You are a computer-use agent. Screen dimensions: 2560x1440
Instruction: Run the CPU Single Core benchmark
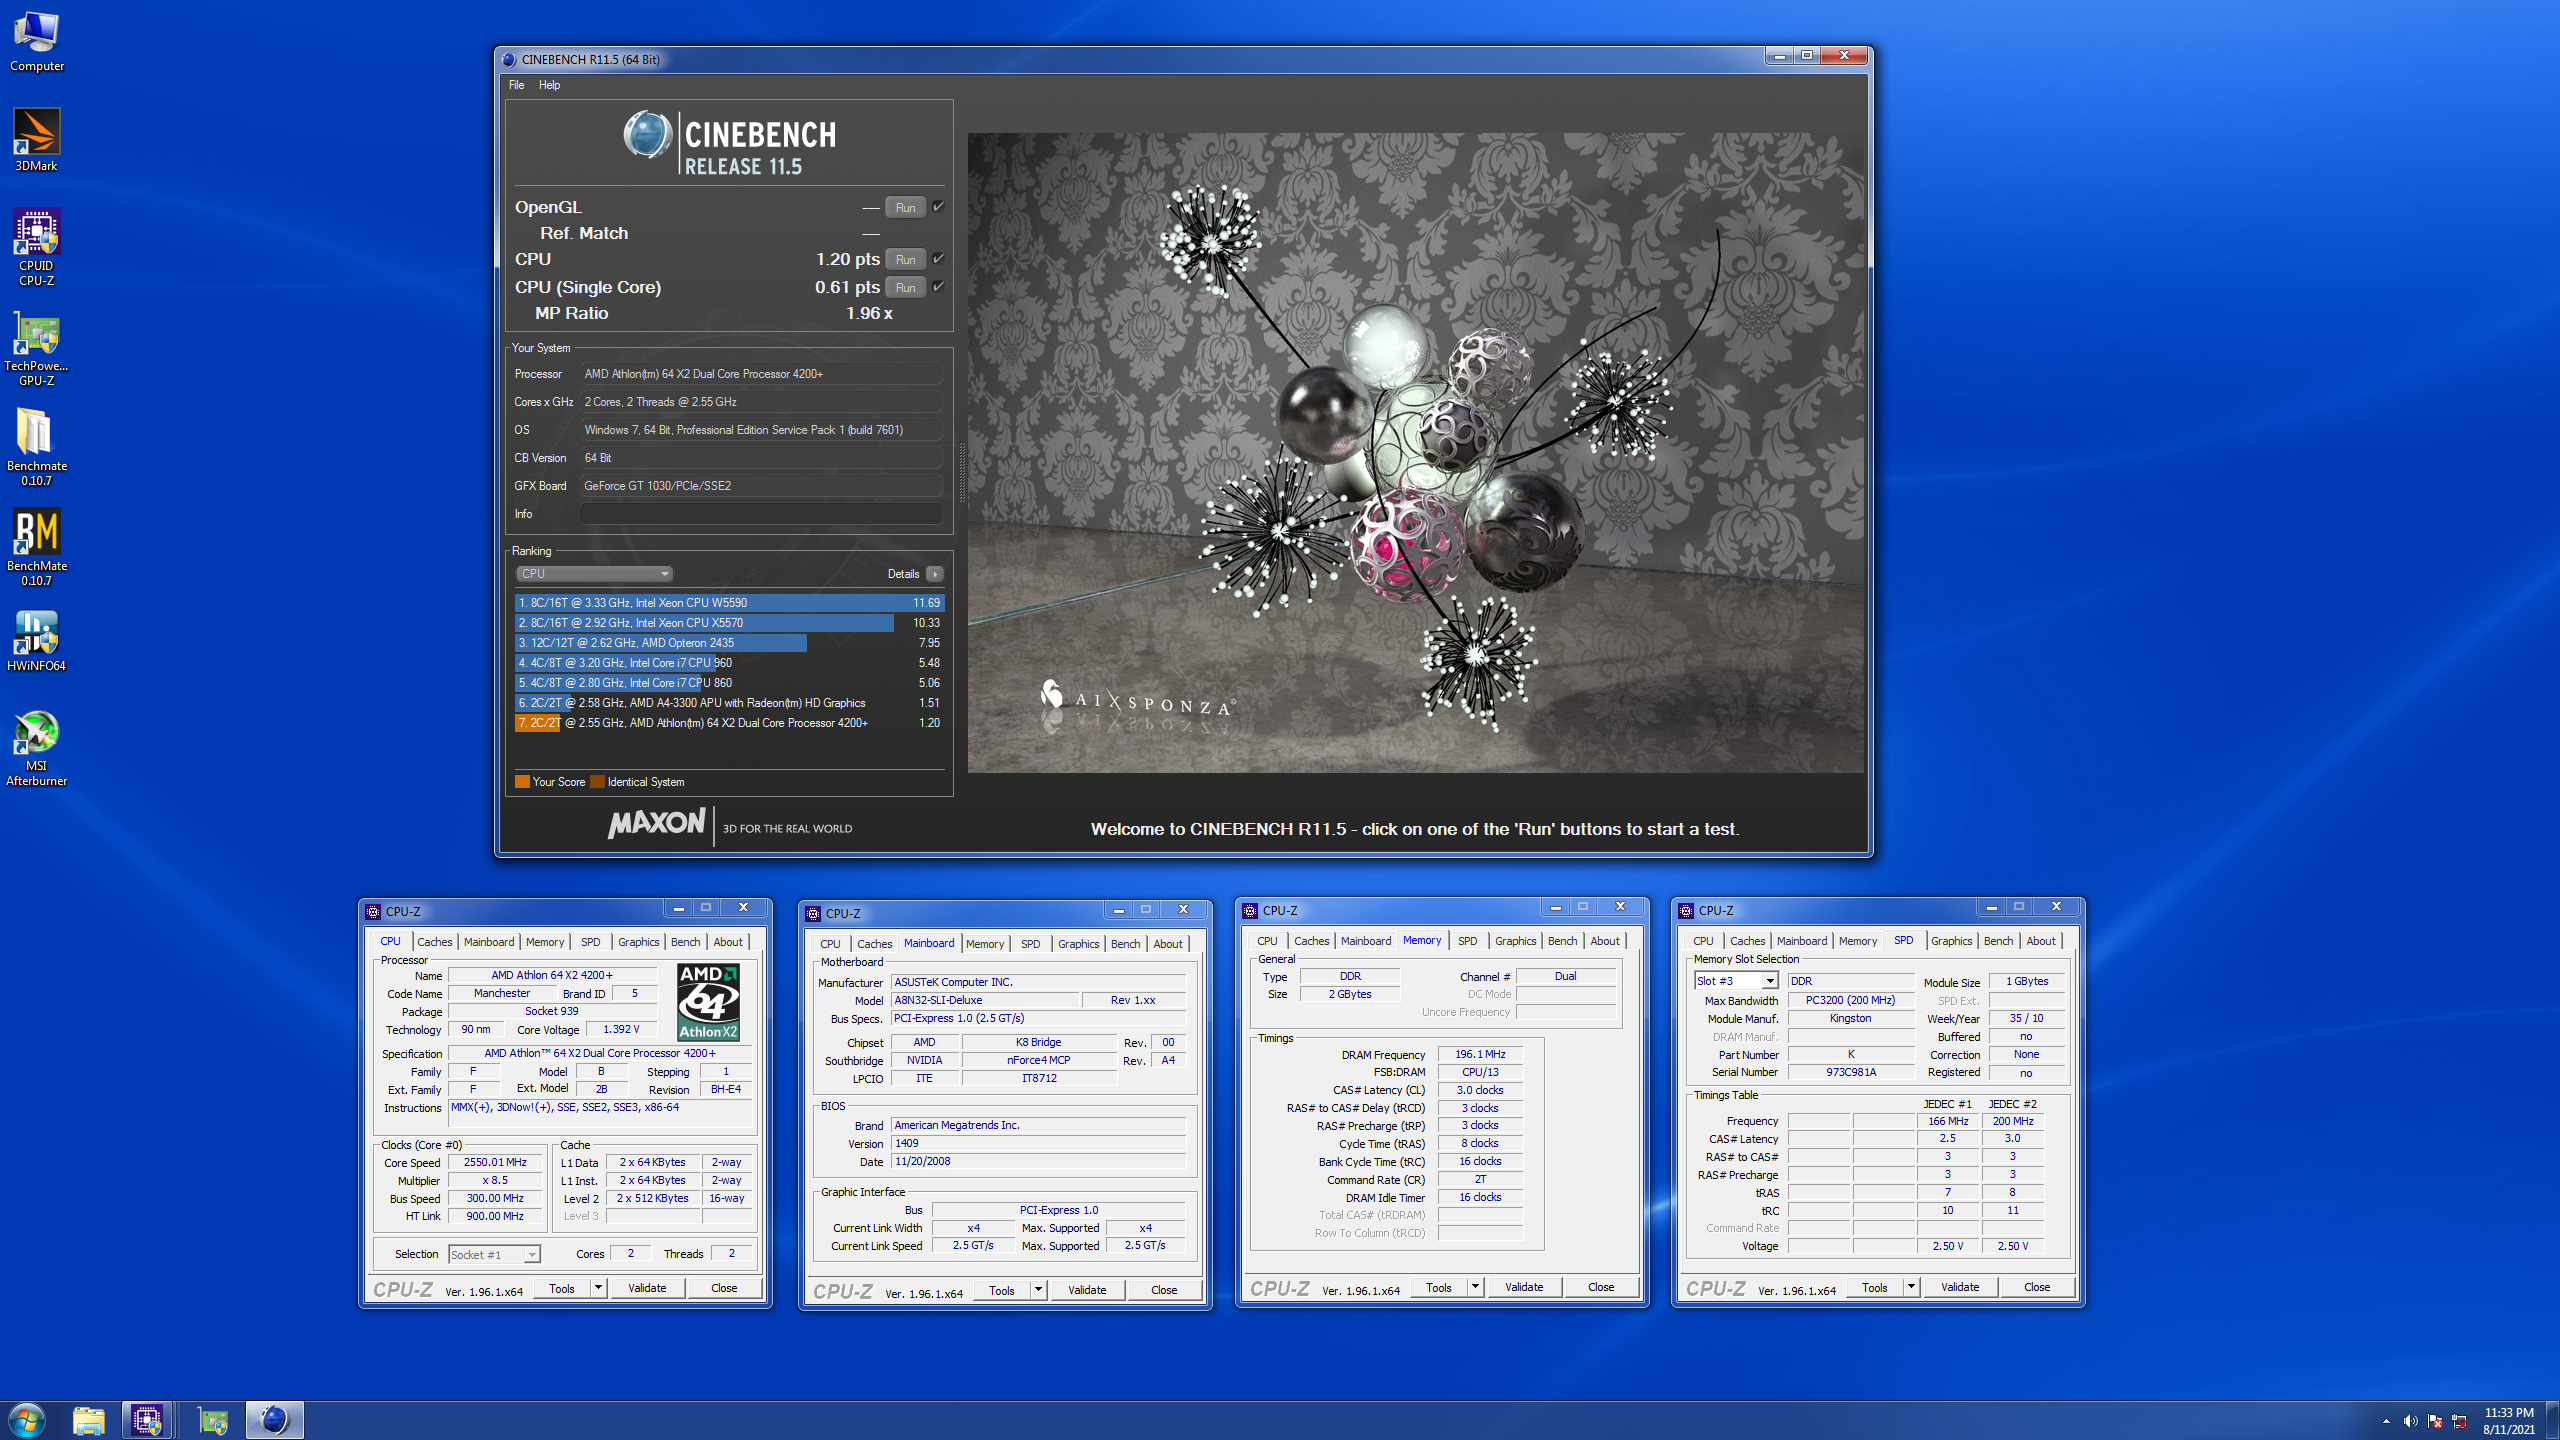pyautogui.click(x=905, y=287)
